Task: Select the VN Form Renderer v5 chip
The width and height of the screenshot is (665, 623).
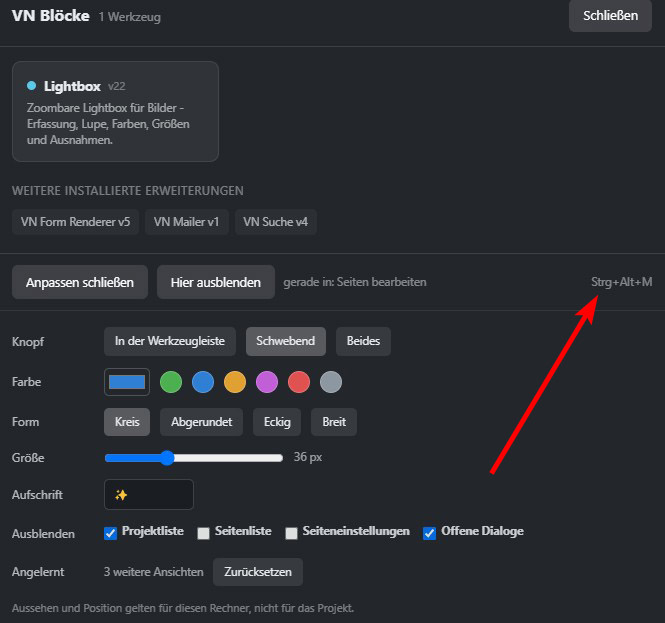Action: coord(75,222)
